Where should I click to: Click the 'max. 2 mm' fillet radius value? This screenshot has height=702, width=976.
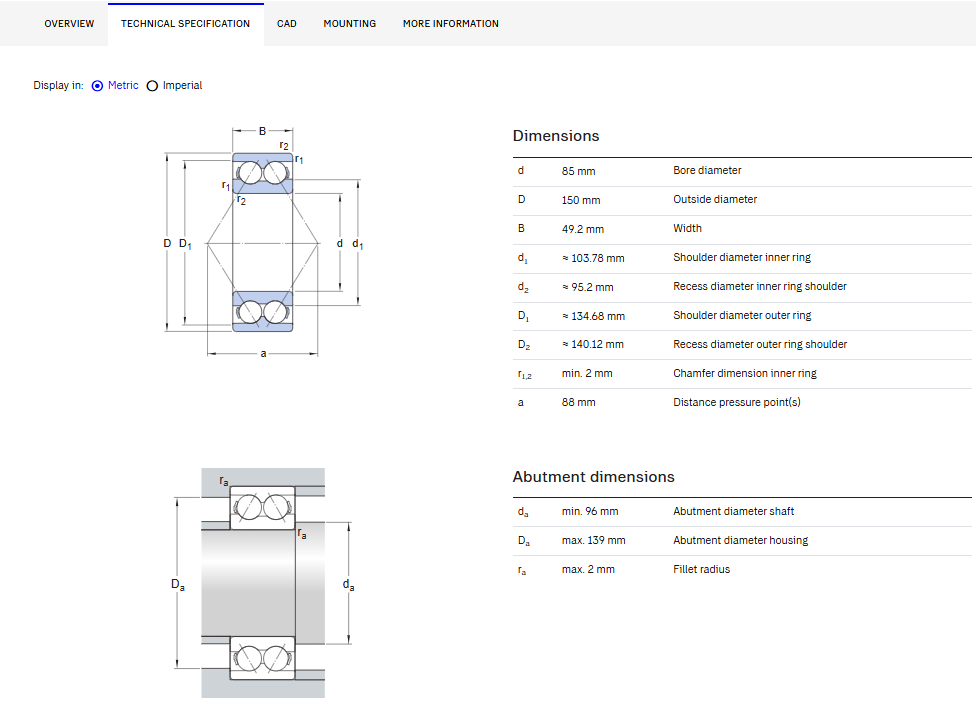click(x=588, y=569)
